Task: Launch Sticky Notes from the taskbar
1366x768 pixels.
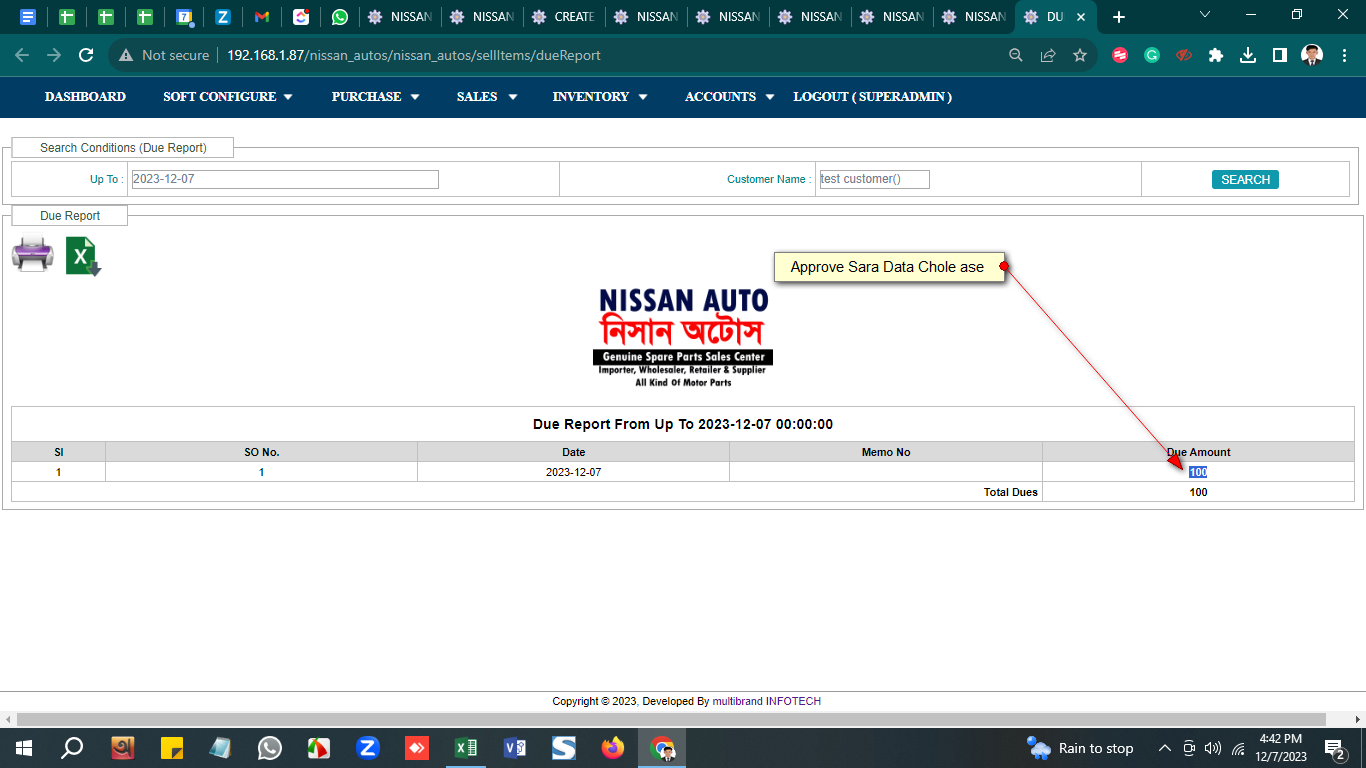Action: click(x=172, y=748)
